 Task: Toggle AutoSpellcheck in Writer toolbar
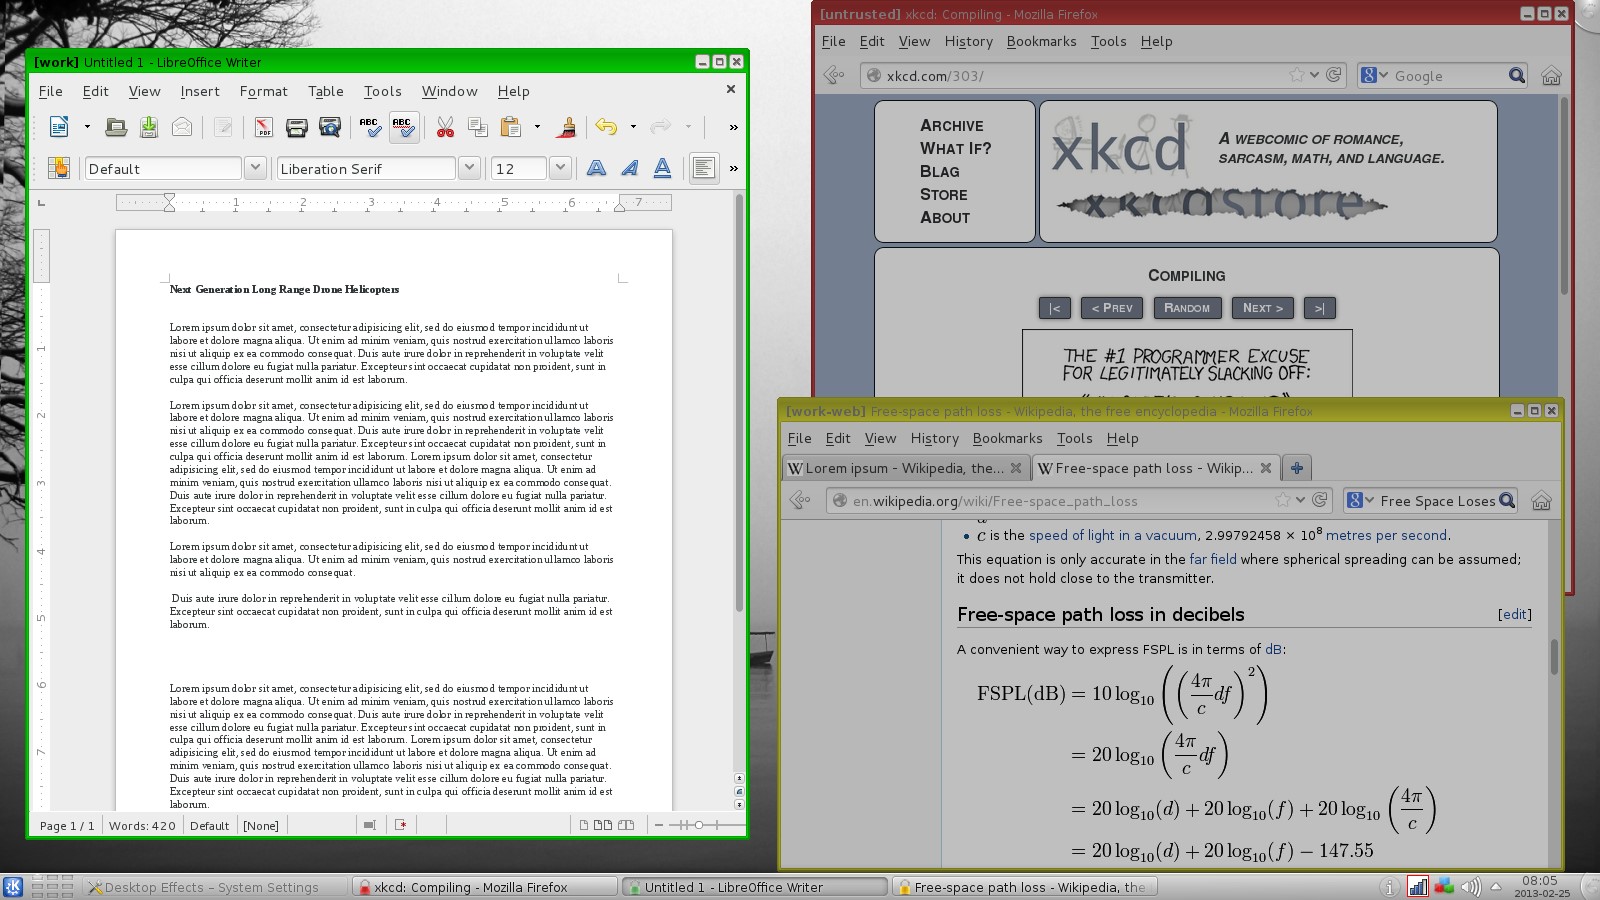tap(403, 127)
